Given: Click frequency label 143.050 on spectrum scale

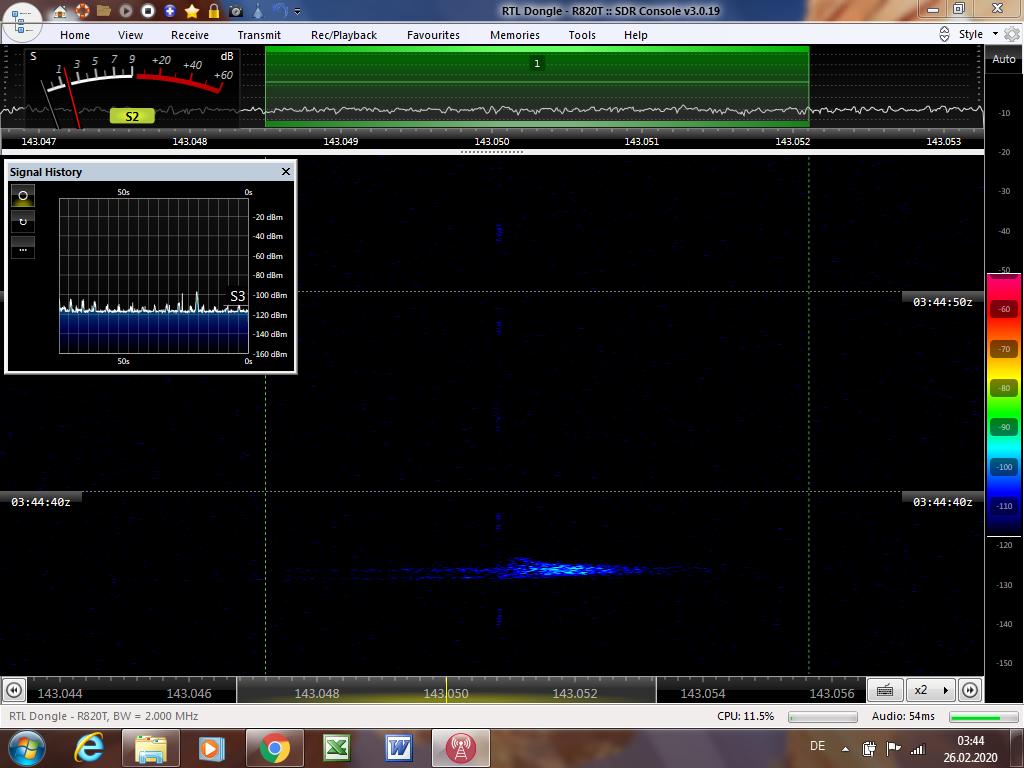Looking at the screenshot, I should (492, 141).
